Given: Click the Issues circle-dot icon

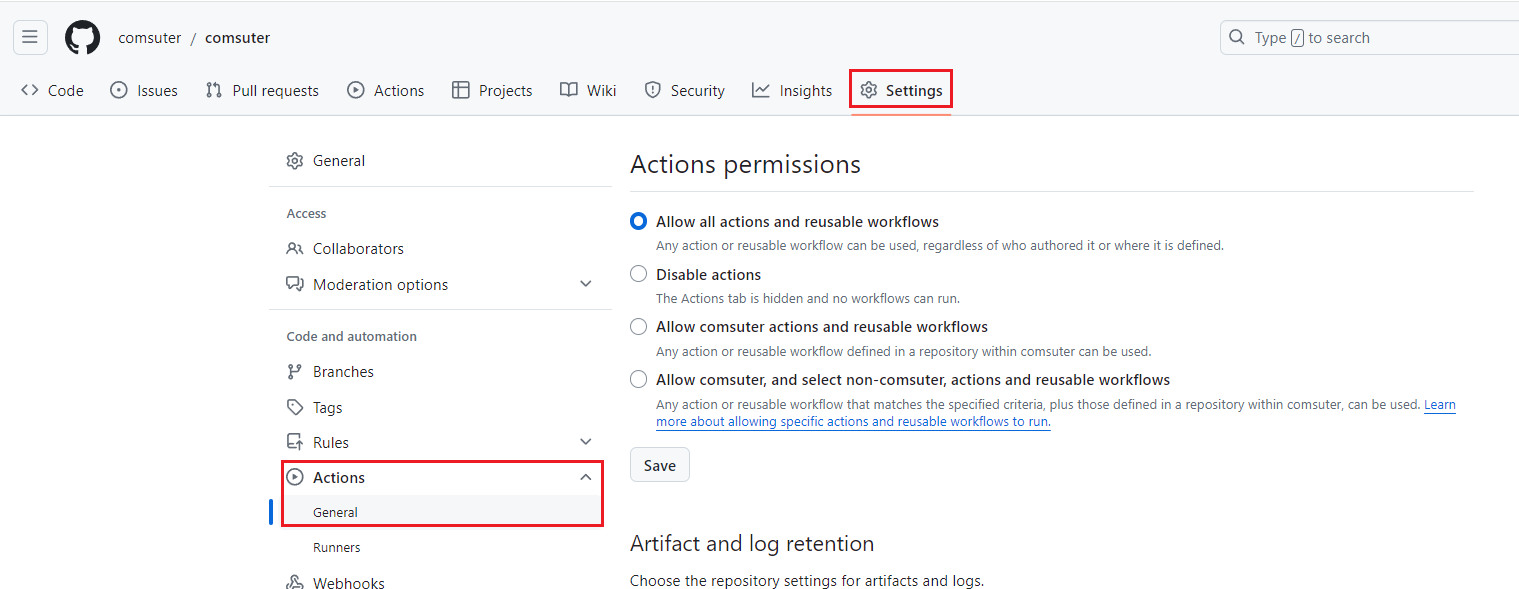Looking at the screenshot, I should (119, 90).
